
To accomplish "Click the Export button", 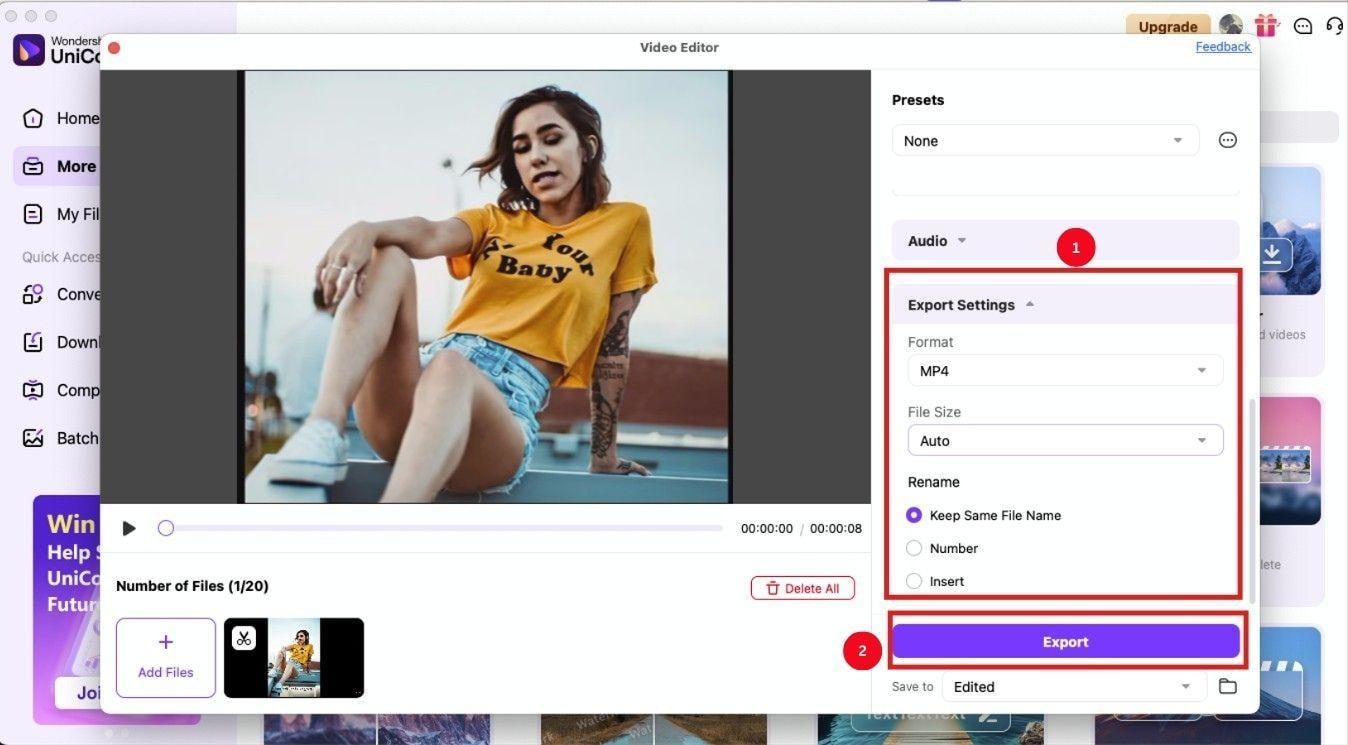I will pyautogui.click(x=1066, y=642).
